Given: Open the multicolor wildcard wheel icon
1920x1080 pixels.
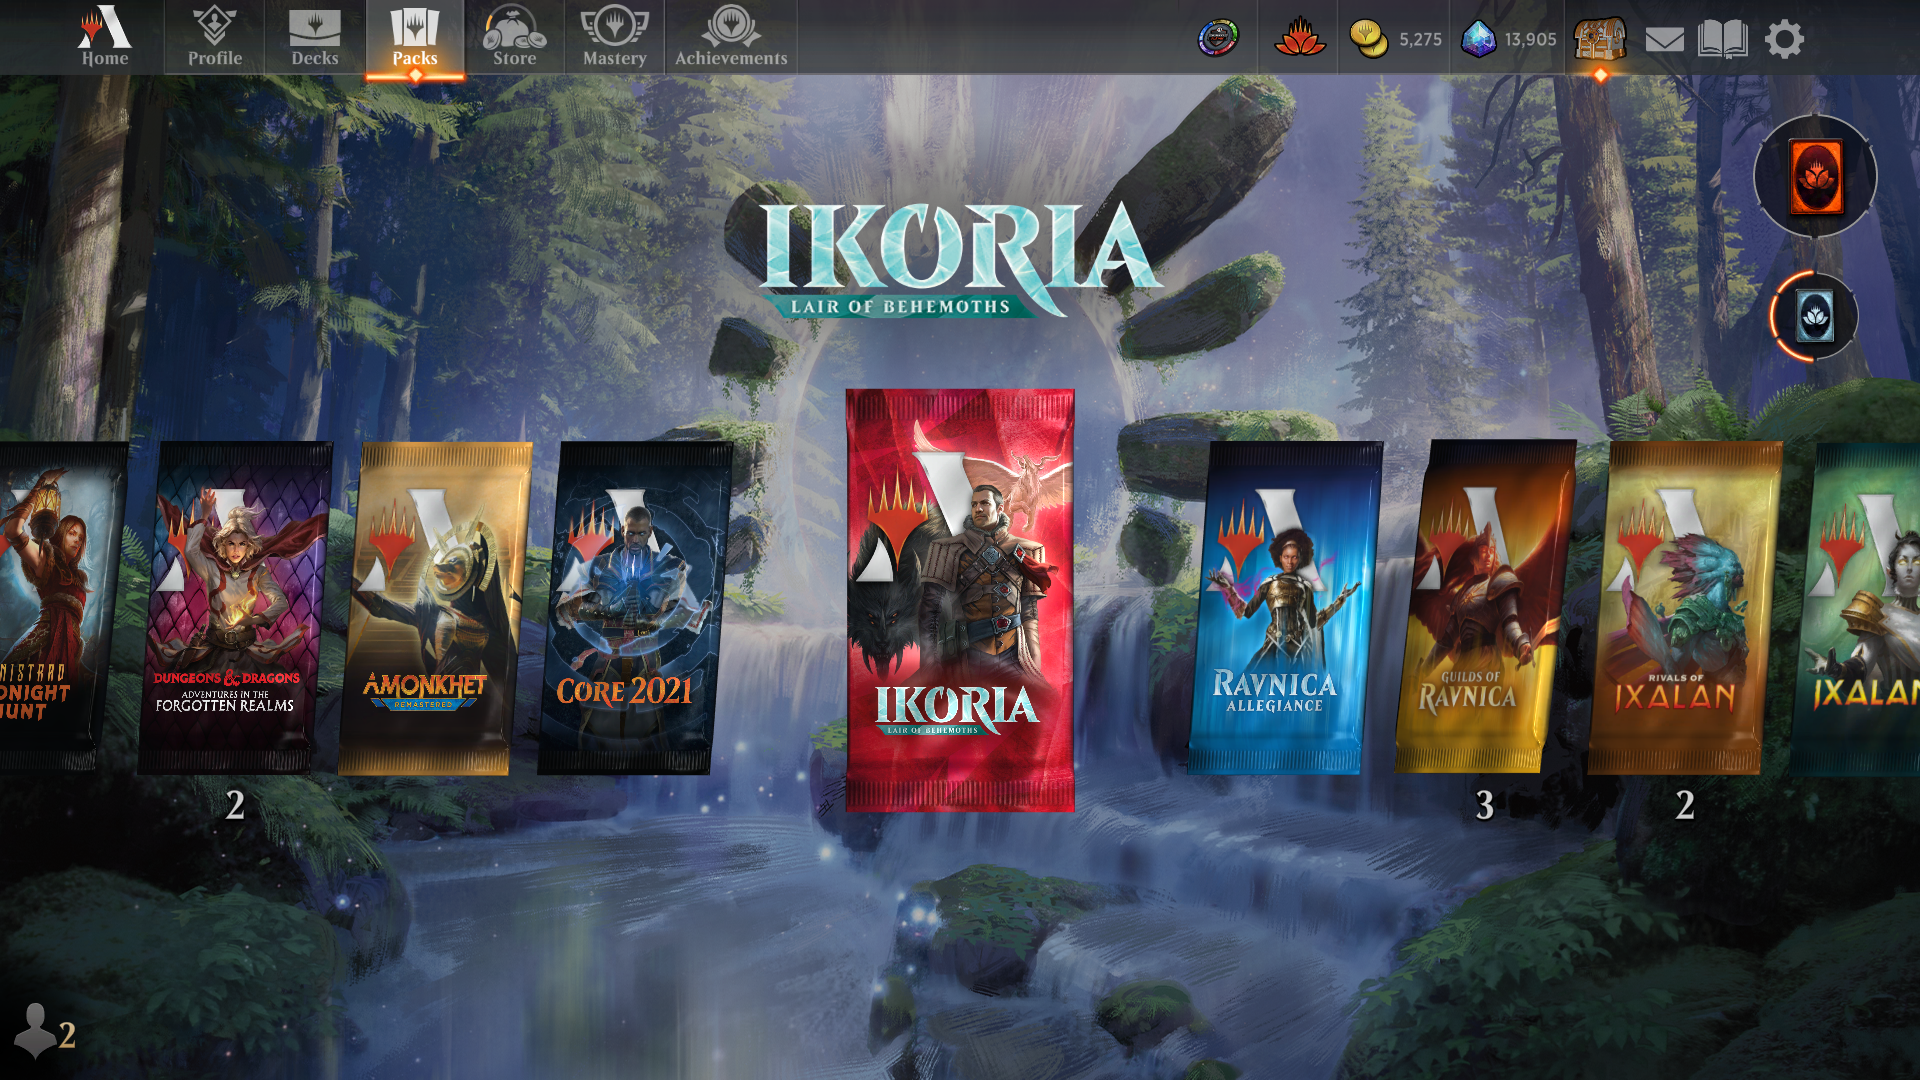Looking at the screenshot, I should [x=1218, y=39].
